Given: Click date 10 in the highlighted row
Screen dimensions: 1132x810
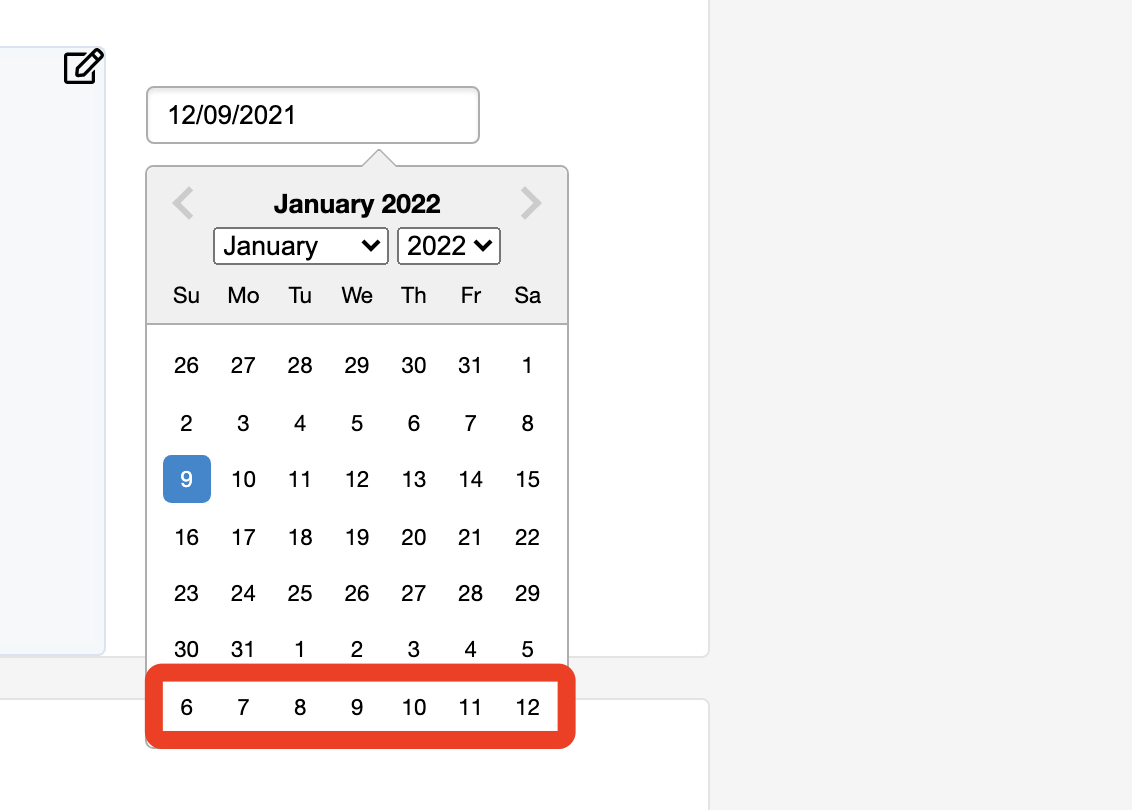Looking at the screenshot, I should 413,707.
